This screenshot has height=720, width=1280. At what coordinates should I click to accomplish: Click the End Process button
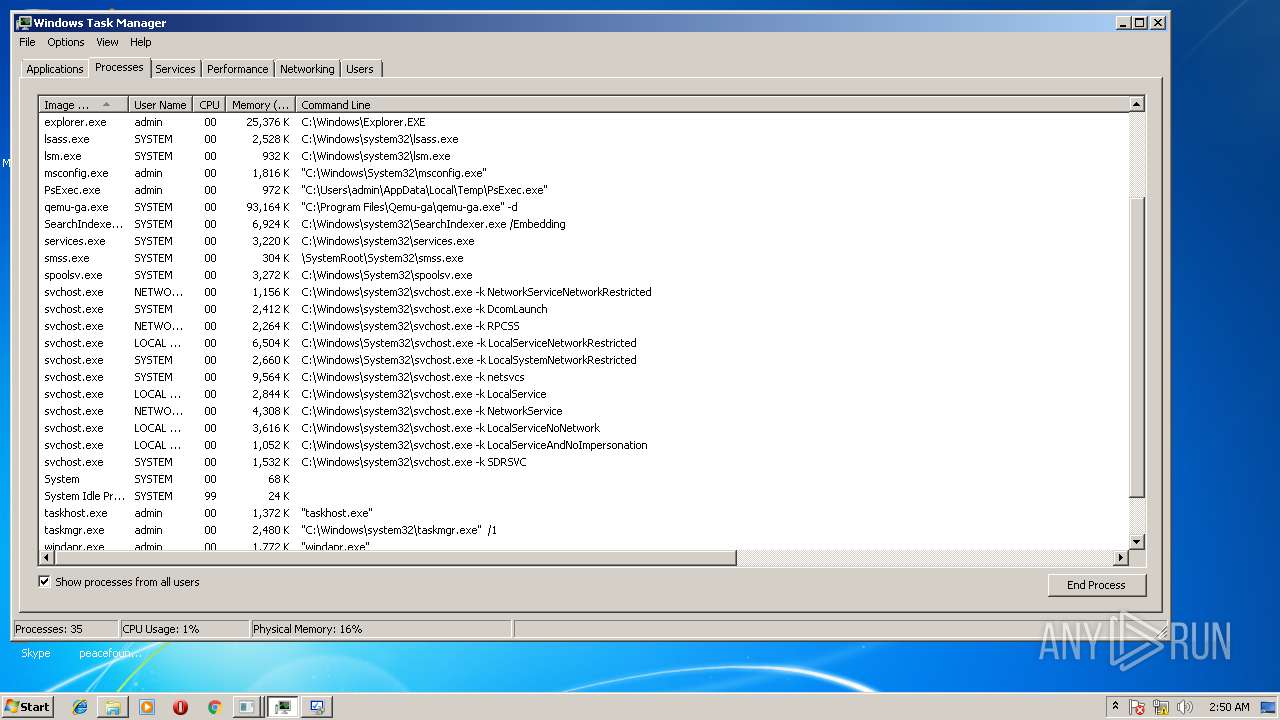1096,585
